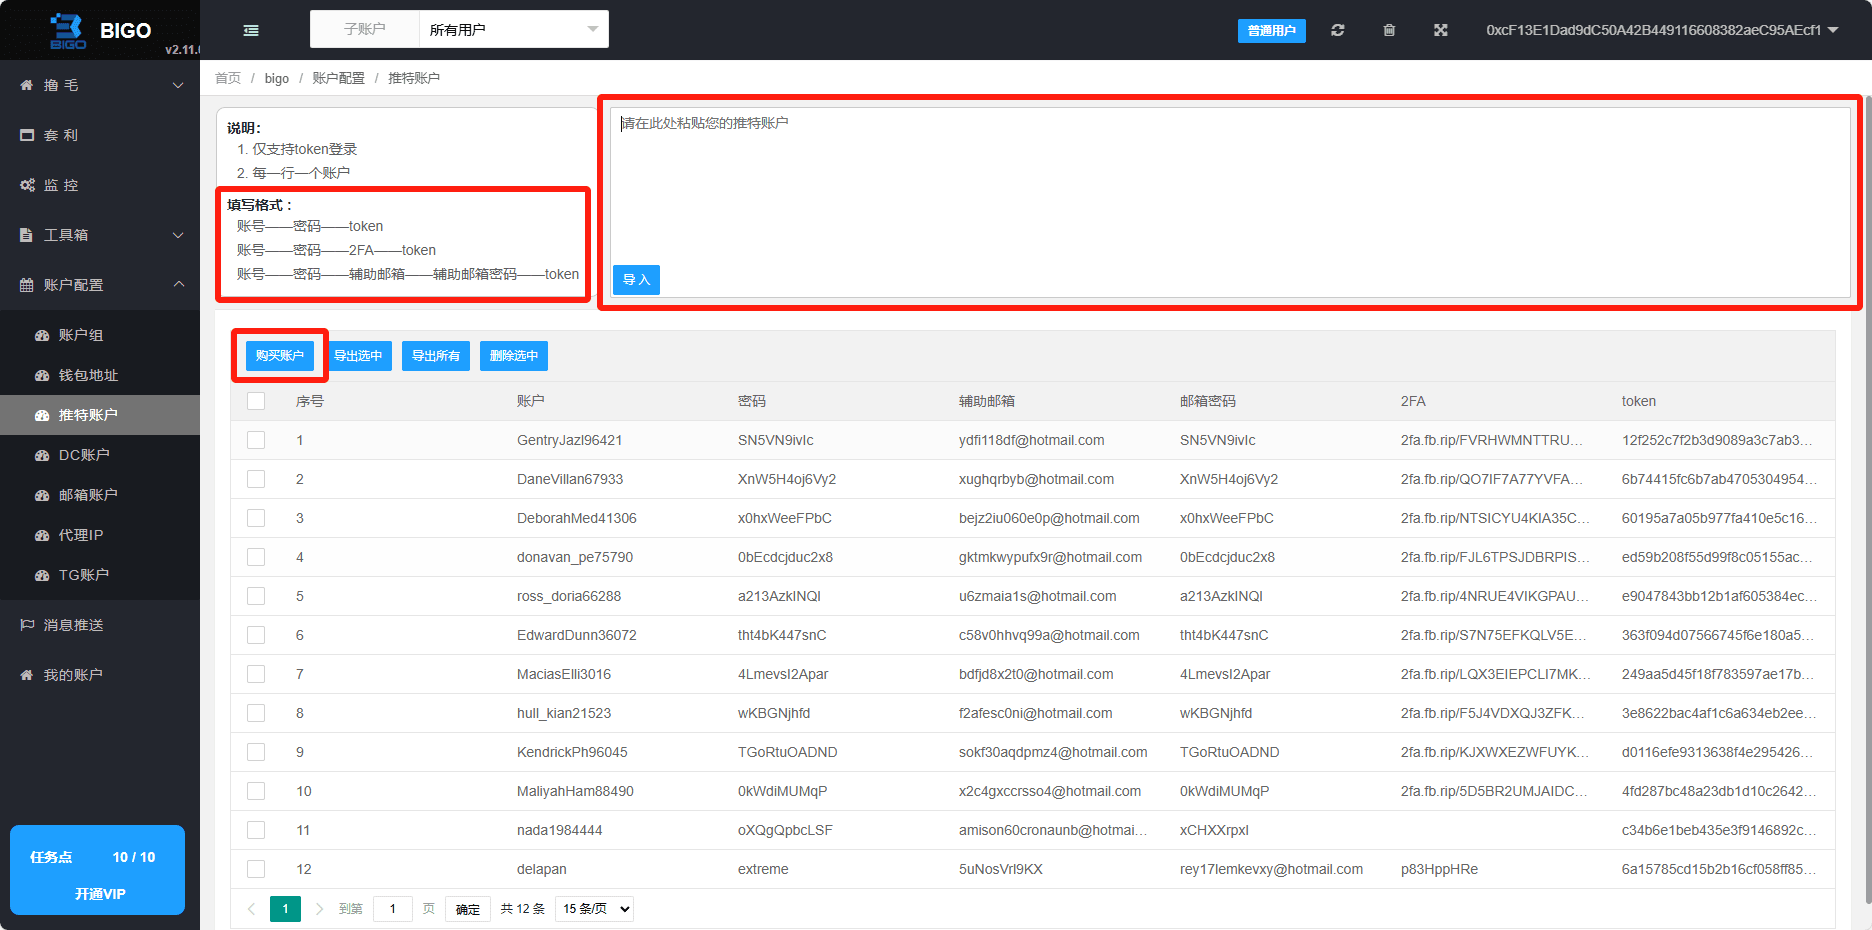Click the 普通用户 badge
The image size is (1872, 930).
tap(1272, 31)
